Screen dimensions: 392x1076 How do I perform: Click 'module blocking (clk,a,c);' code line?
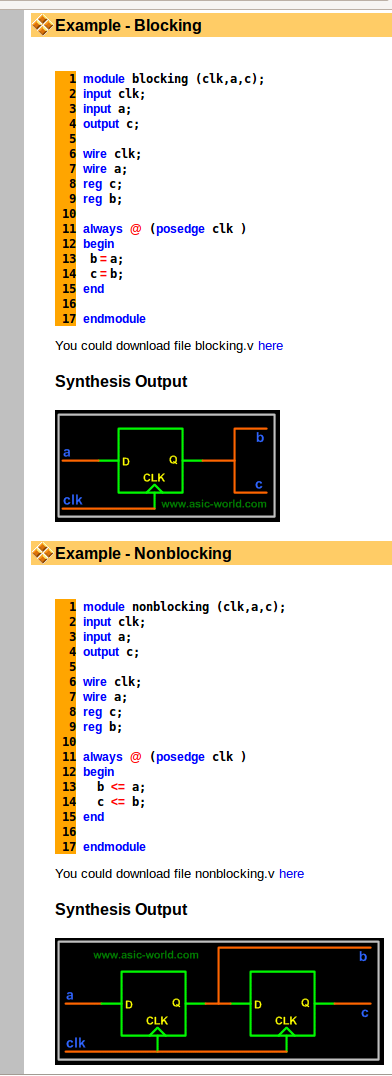click(x=174, y=79)
